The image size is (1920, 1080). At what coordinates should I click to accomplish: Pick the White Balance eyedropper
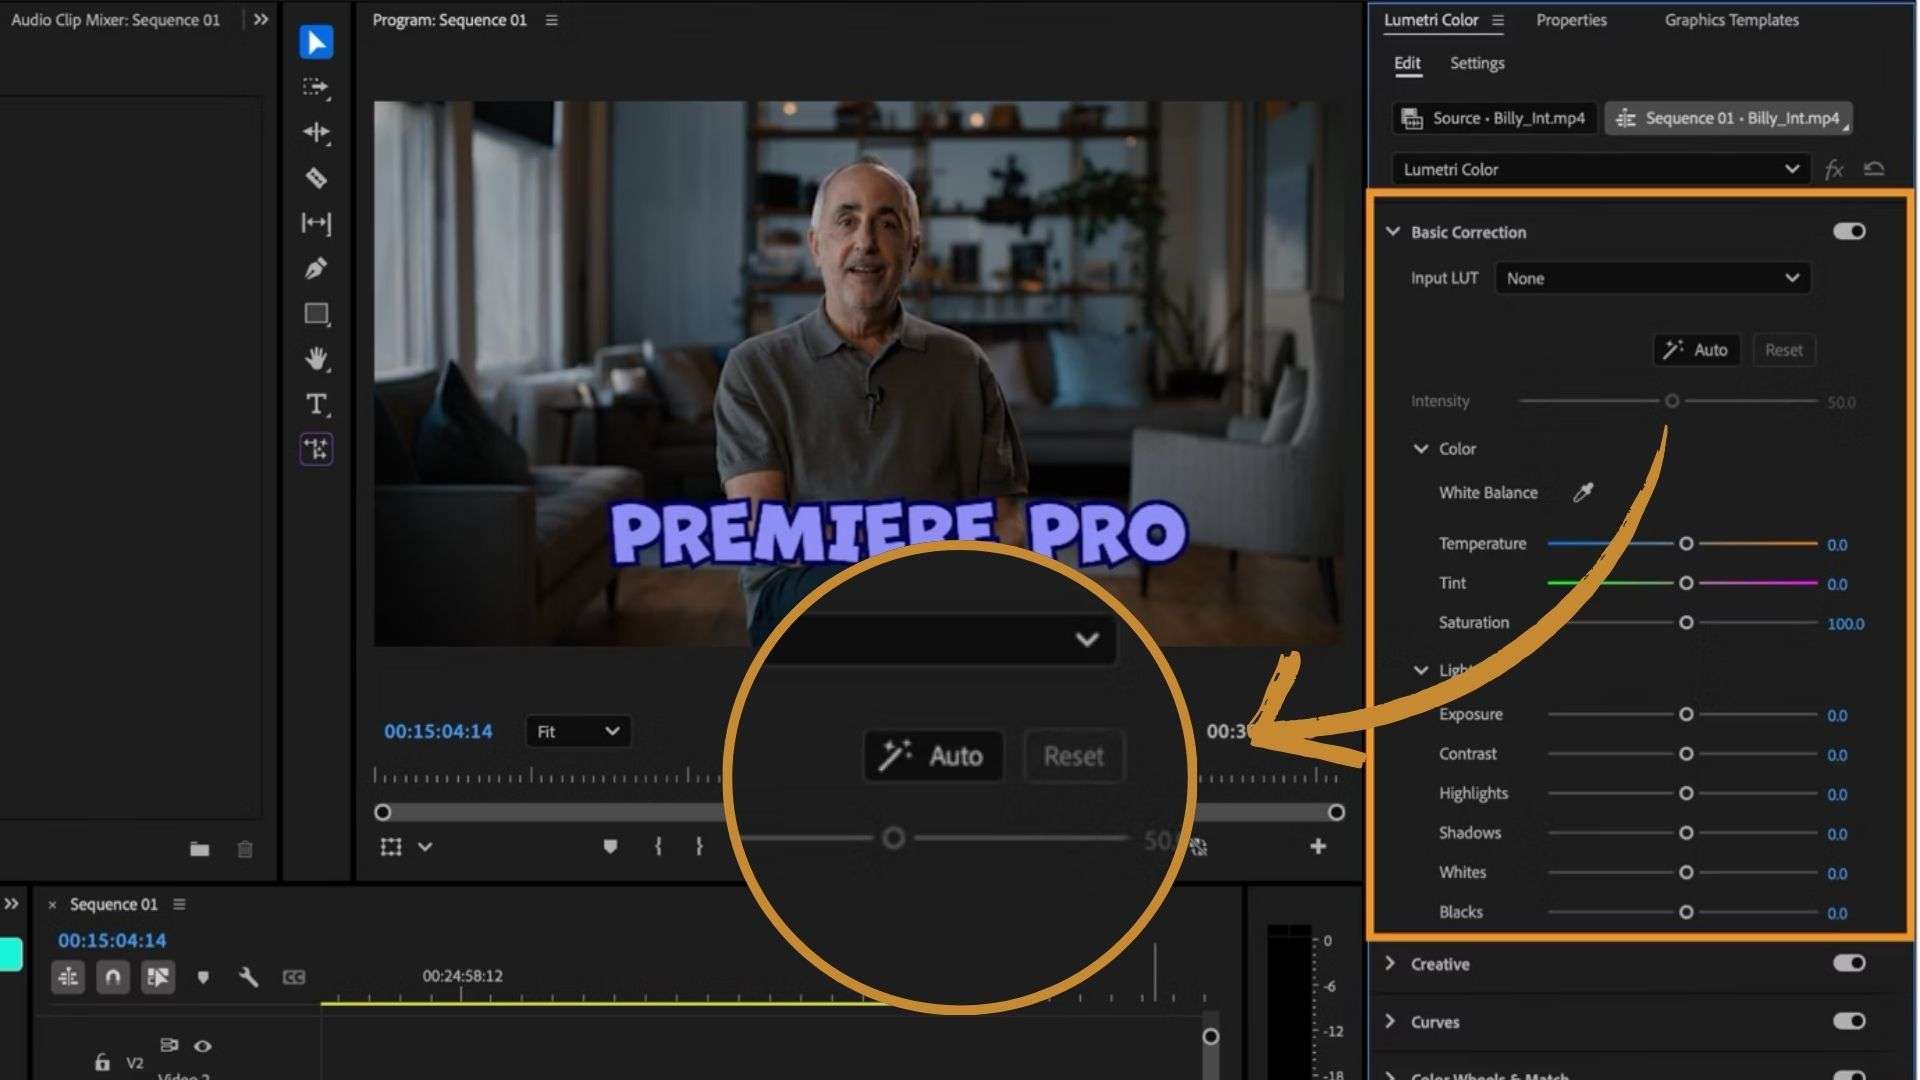point(1583,492)
